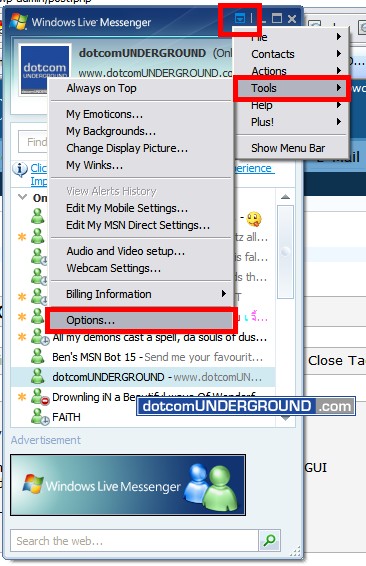The image size is (366, 566).
Task: Click the show menu icon in title bar
Action: 240,17
